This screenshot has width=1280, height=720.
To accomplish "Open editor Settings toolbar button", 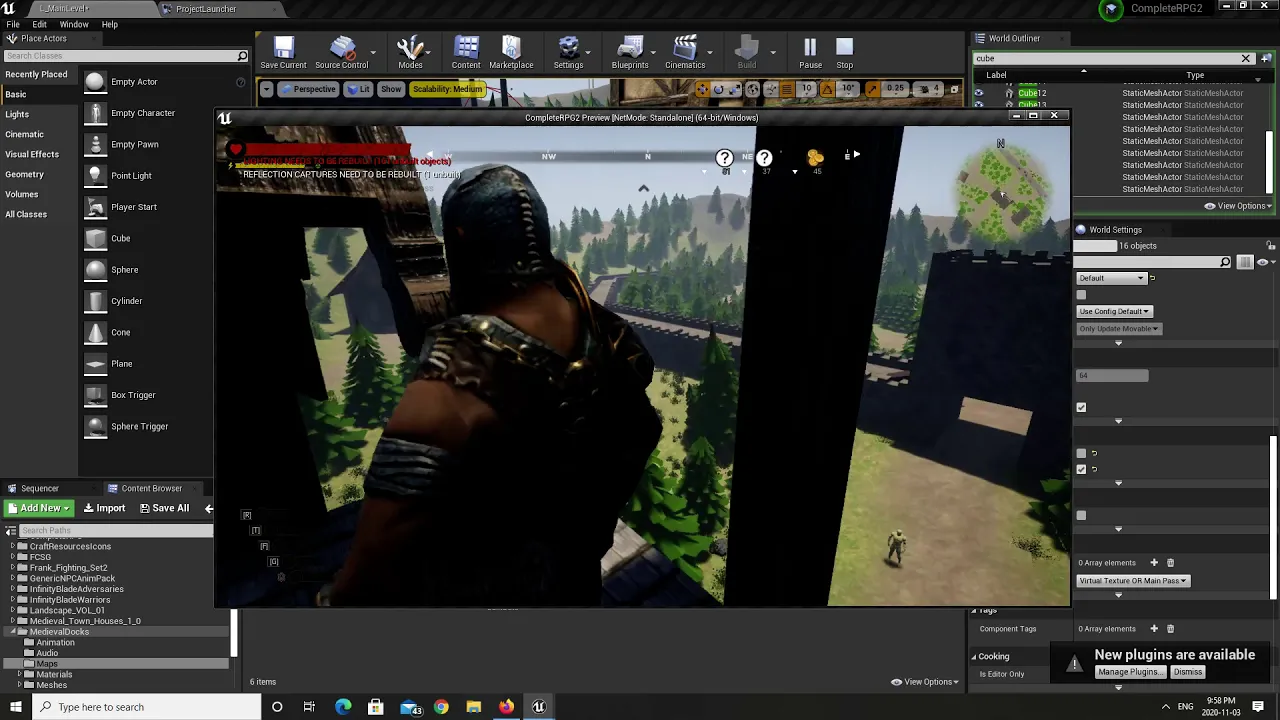I will pyautogui.click(x=568, y=52).
